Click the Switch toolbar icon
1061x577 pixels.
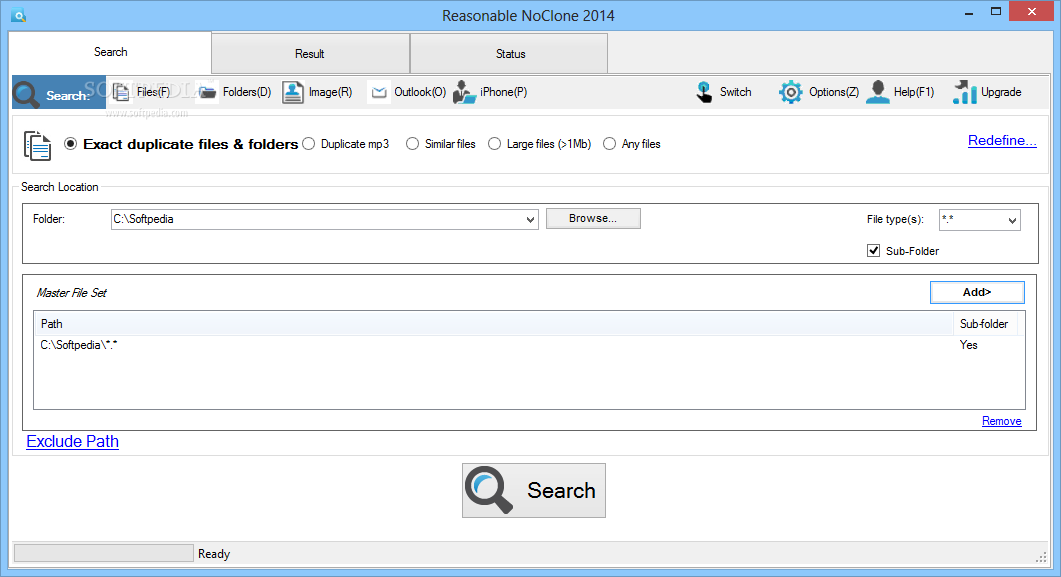coord(723,92)
